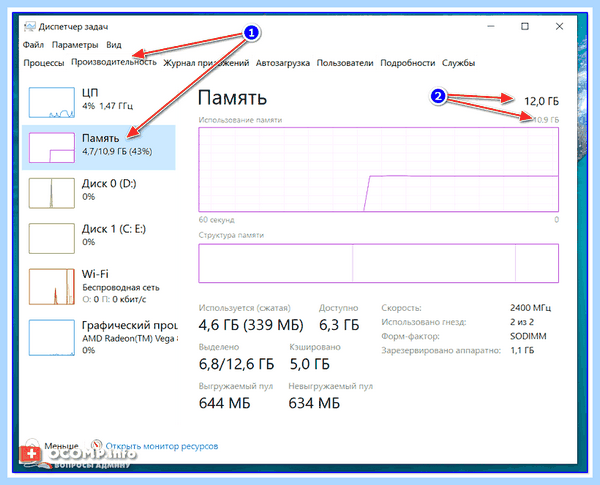Close the Диспетчер задач window

point(559,26)
